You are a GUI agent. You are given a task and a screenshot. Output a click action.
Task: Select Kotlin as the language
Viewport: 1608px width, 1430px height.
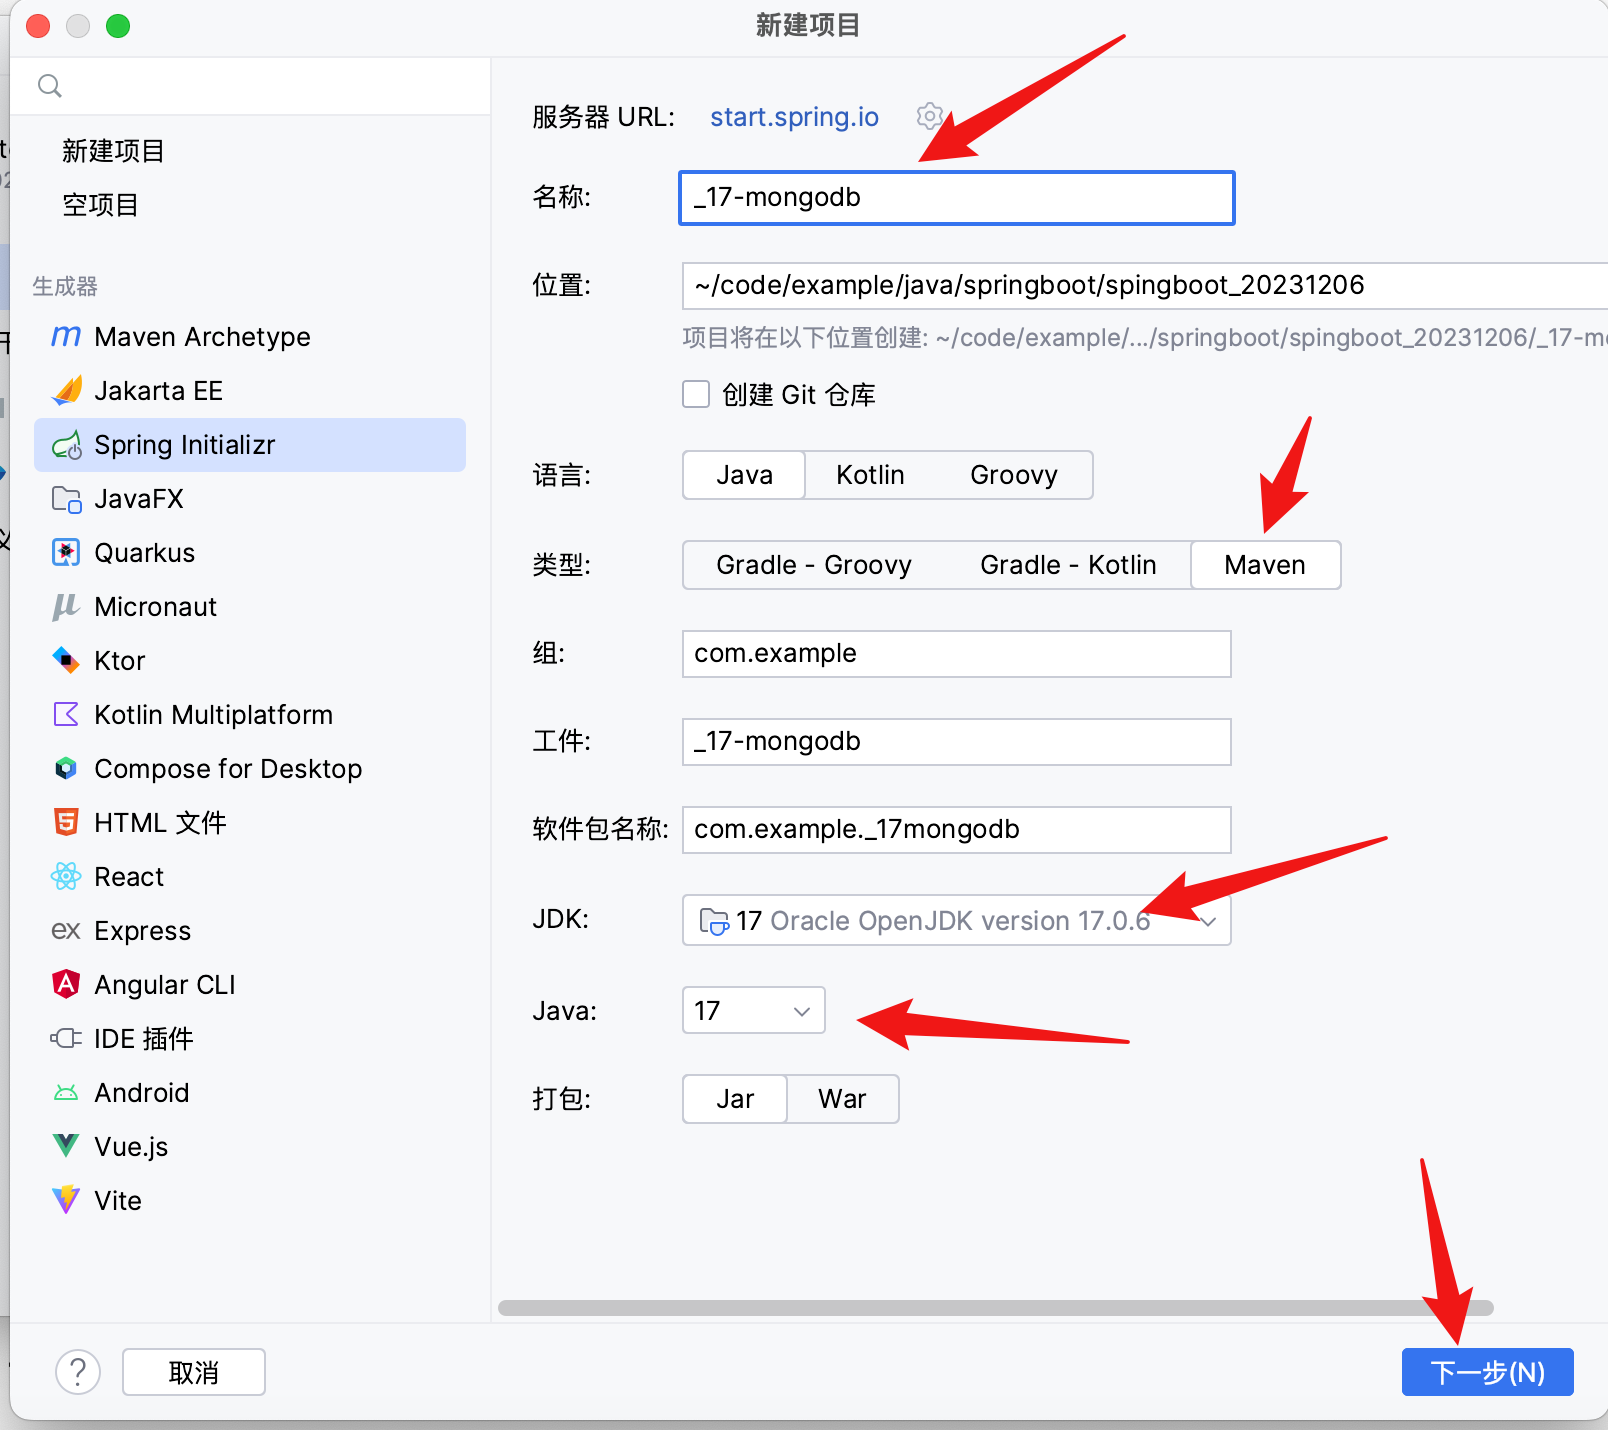point(870,475)
